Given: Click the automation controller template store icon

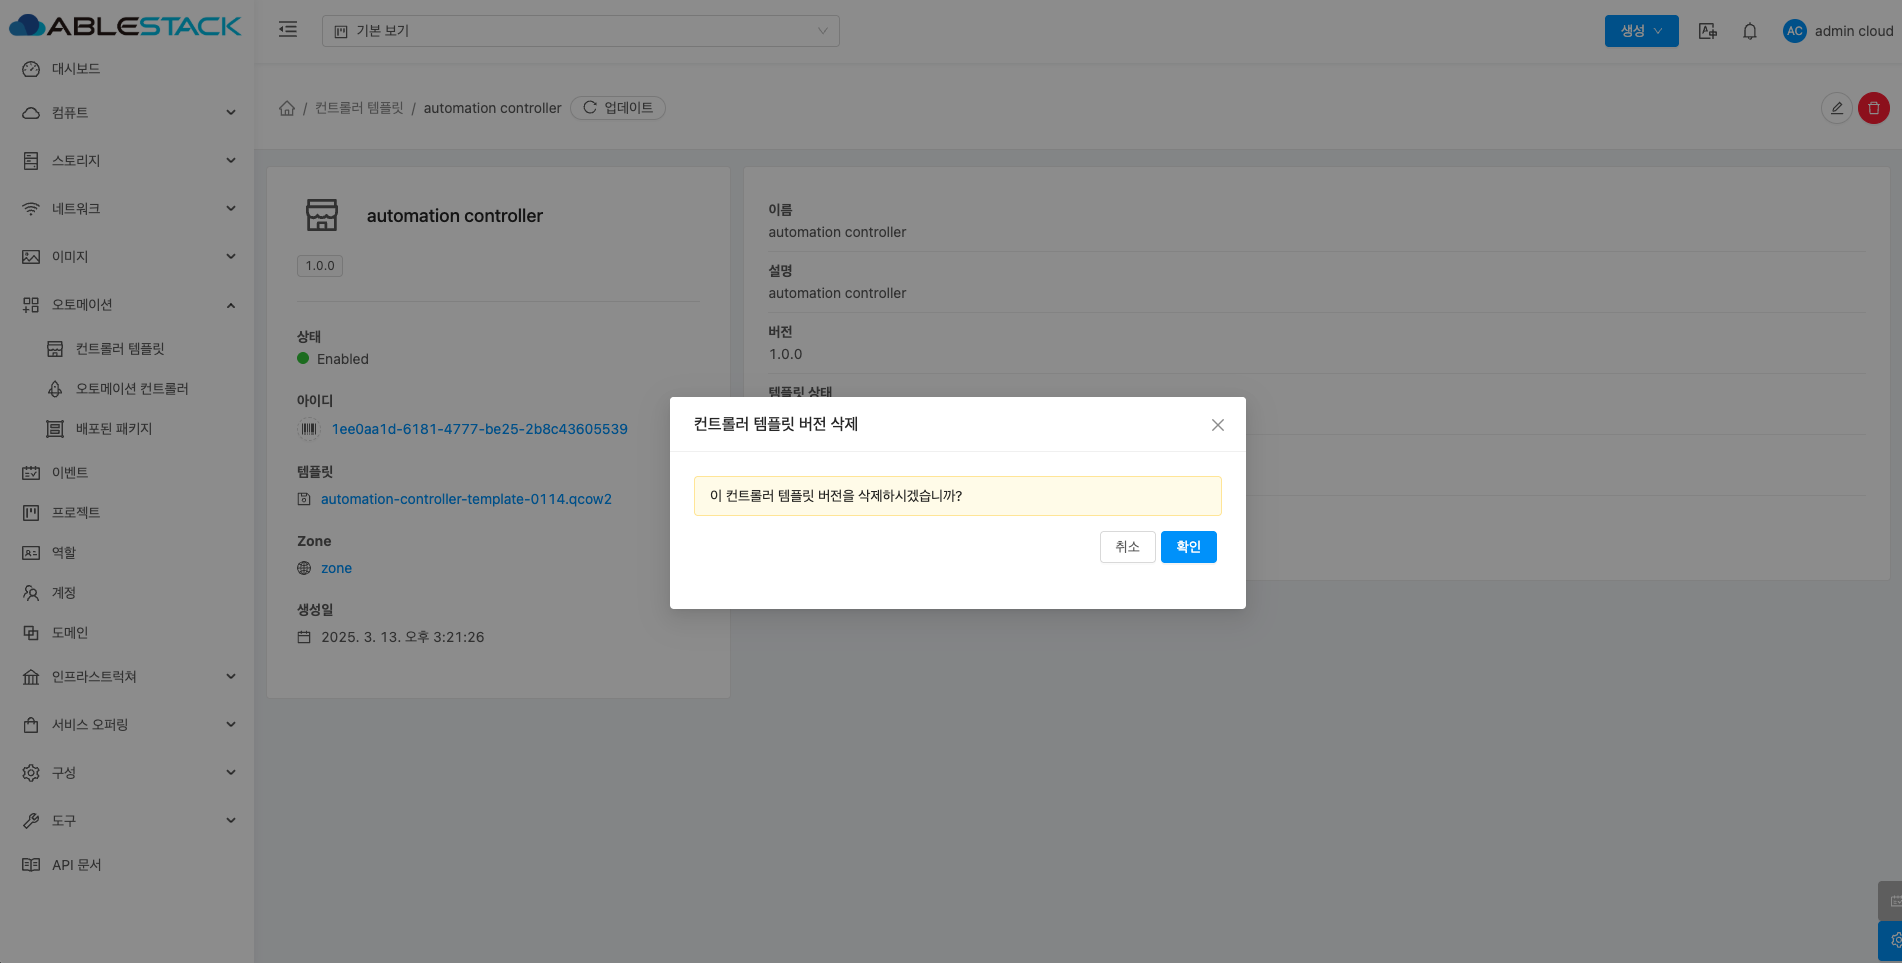Looking at the screenshot, I should [x=322, y=215].
